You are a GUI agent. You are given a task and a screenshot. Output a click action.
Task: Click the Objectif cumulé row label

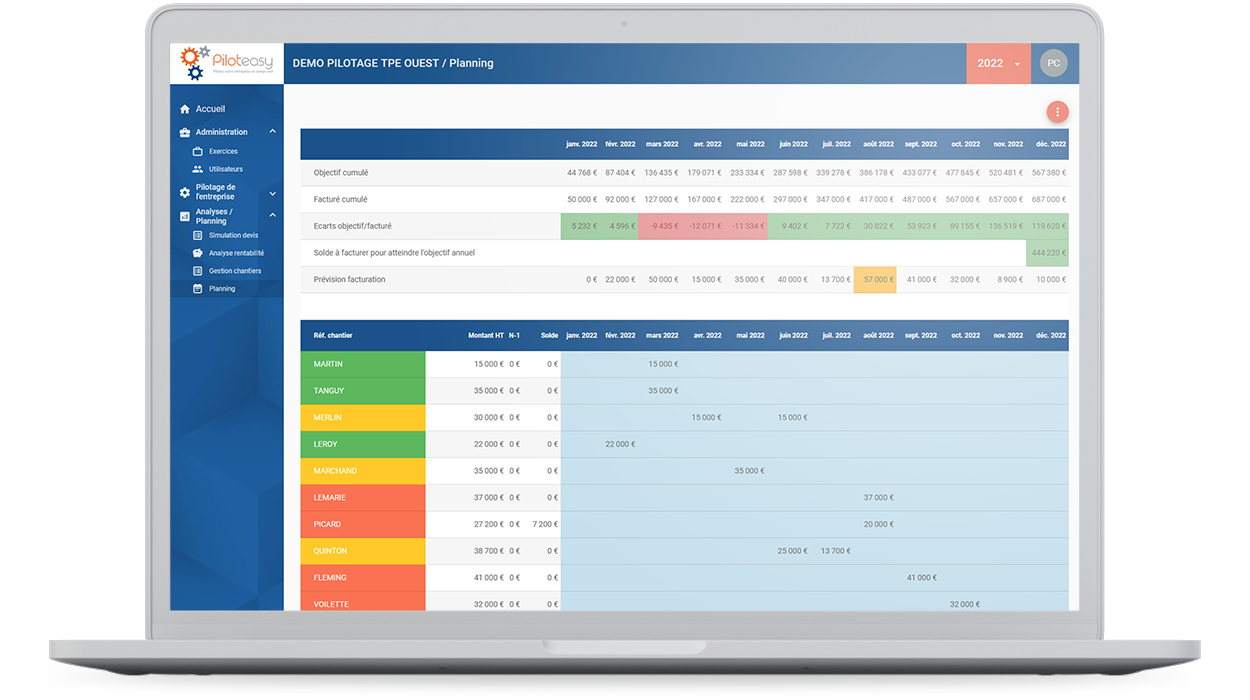[341, 173]
